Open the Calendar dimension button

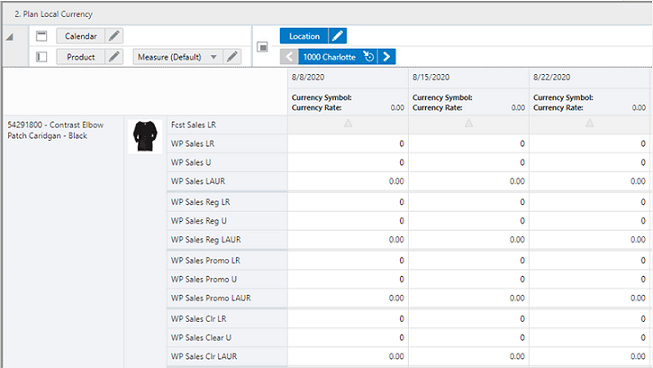click(80, 36)
